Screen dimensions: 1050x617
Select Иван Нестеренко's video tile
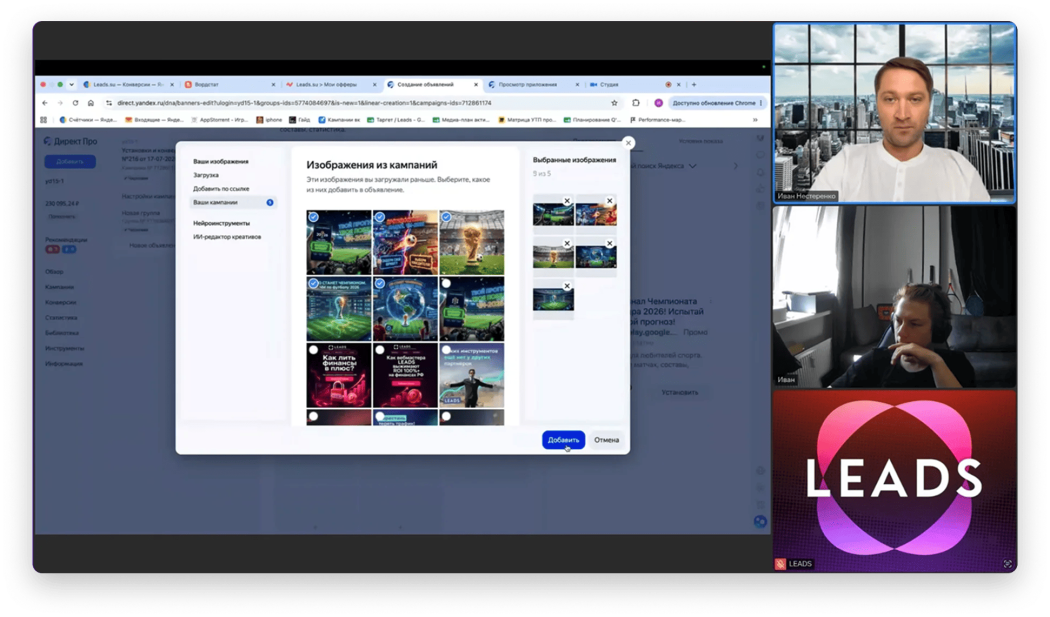(x=895, y=113)
